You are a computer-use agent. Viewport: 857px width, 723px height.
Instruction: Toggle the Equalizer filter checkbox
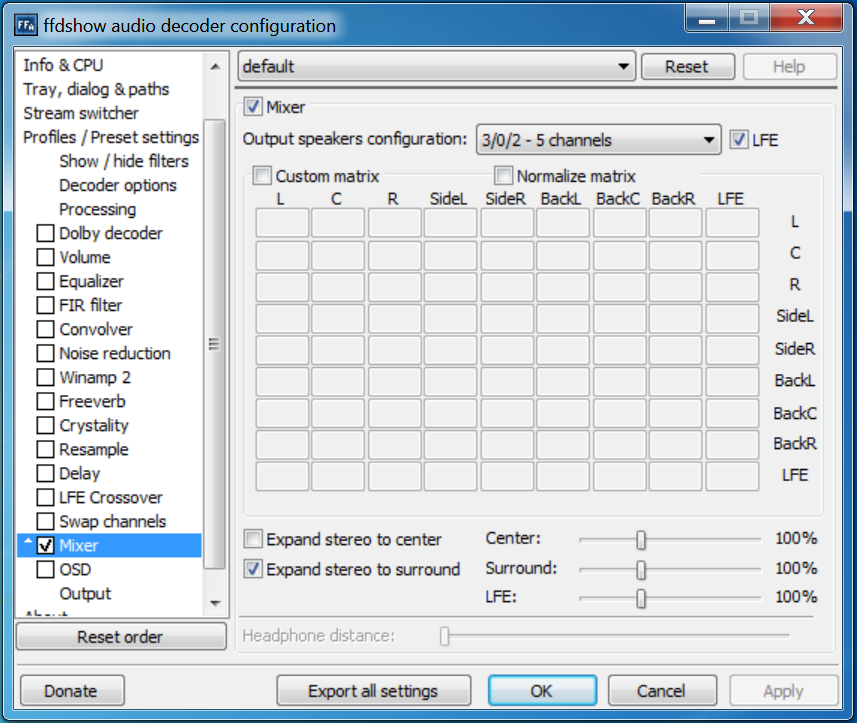coord(46,281)
